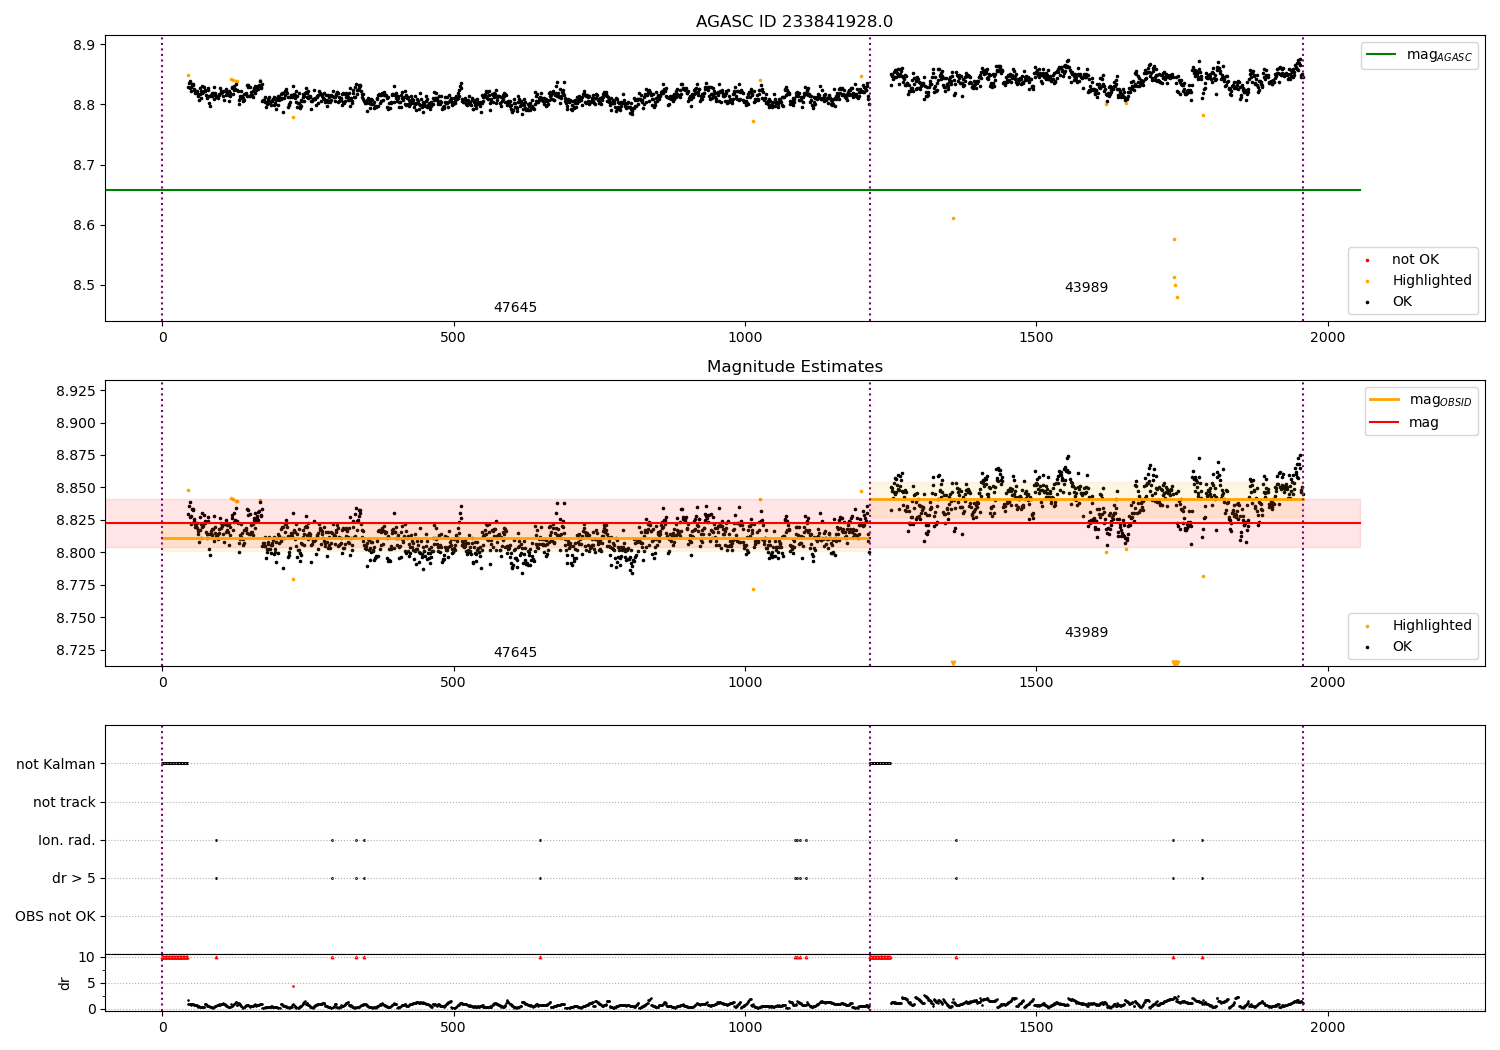Click the Ion. rad. row label
Image resolution: width=1500 pixels, height=1050 pixels.
(x=67, y=840)
